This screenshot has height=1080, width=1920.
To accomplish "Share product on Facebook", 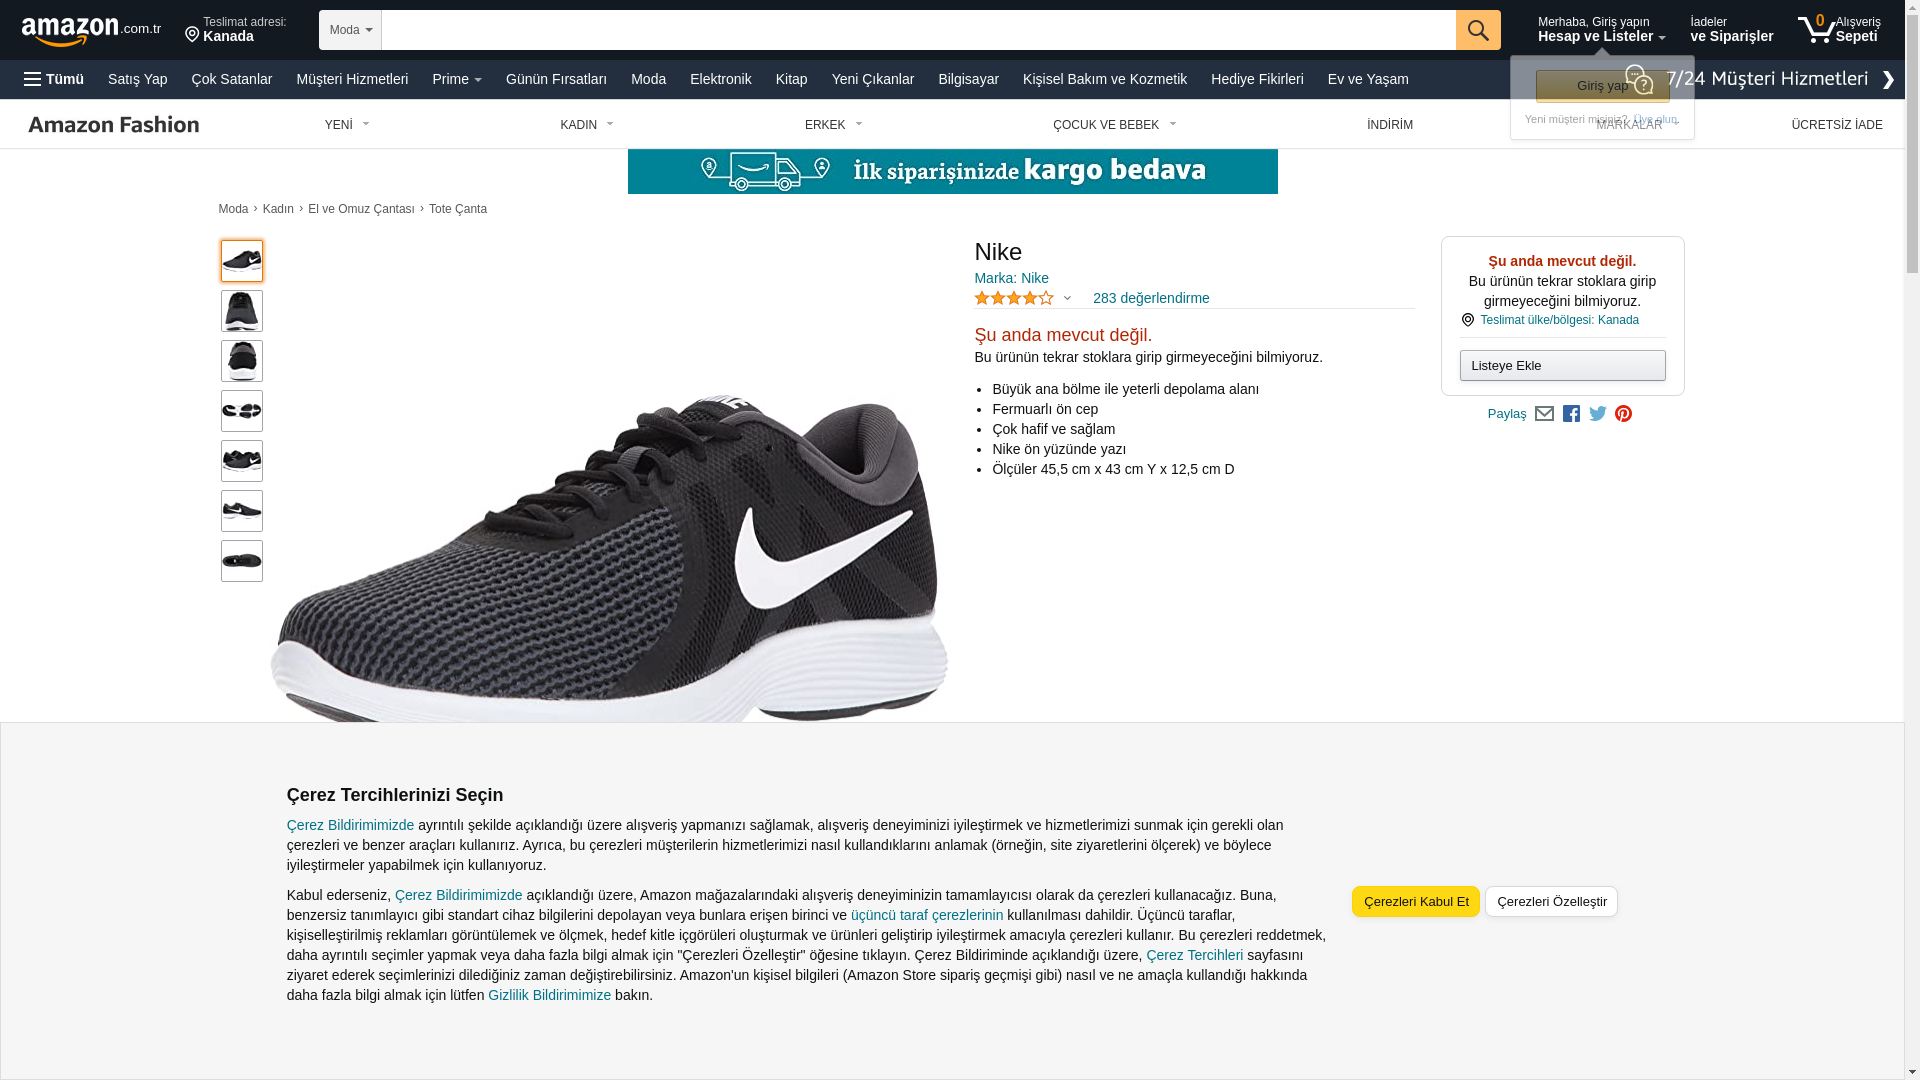I will click(1571, 414).
